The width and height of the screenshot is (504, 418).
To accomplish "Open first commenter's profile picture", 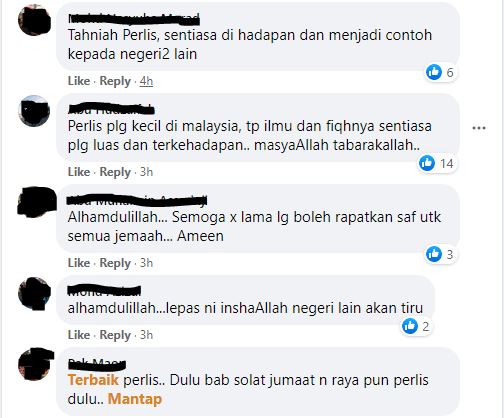I will 34,20.
